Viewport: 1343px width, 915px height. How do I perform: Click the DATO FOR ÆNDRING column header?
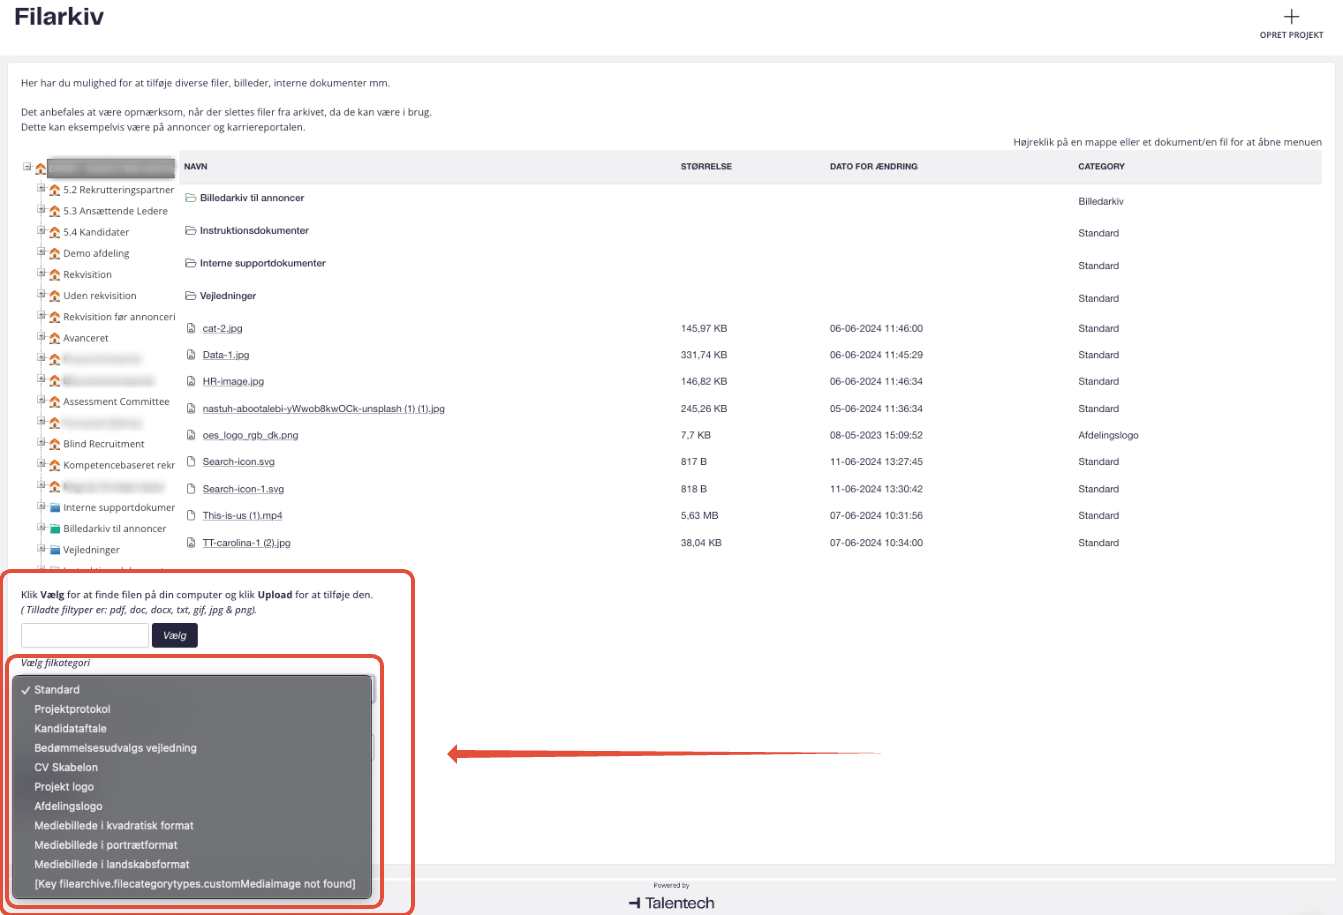(873, 167)
